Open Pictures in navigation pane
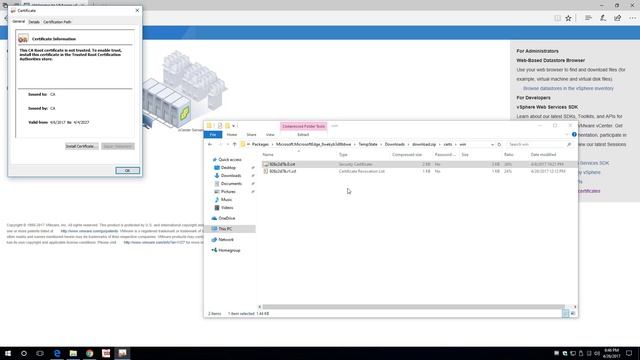Image resolution: width=640 pixels, height=360 pixels. click(228, 191)
